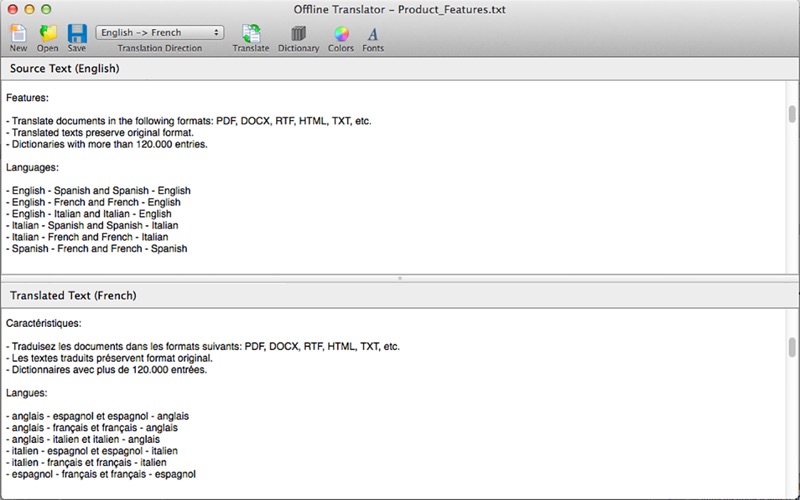Click "English - Spanish and Spanish - English" line
This screenshot has height=500, width=800.
[98, 190]
